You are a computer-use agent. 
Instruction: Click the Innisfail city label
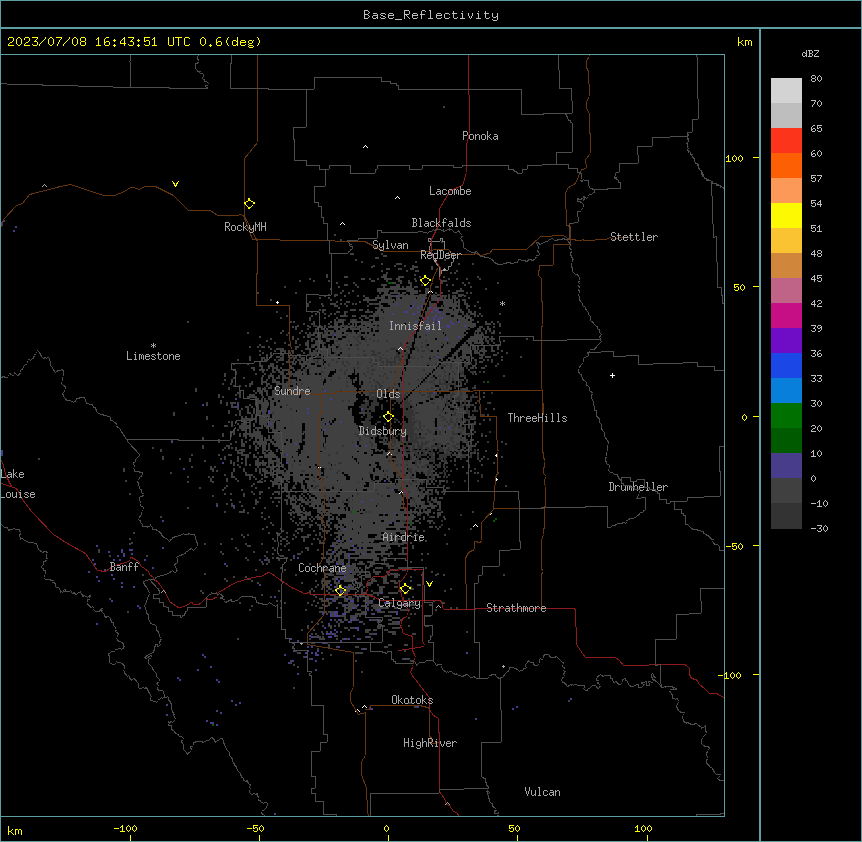[x=416, y=326]
